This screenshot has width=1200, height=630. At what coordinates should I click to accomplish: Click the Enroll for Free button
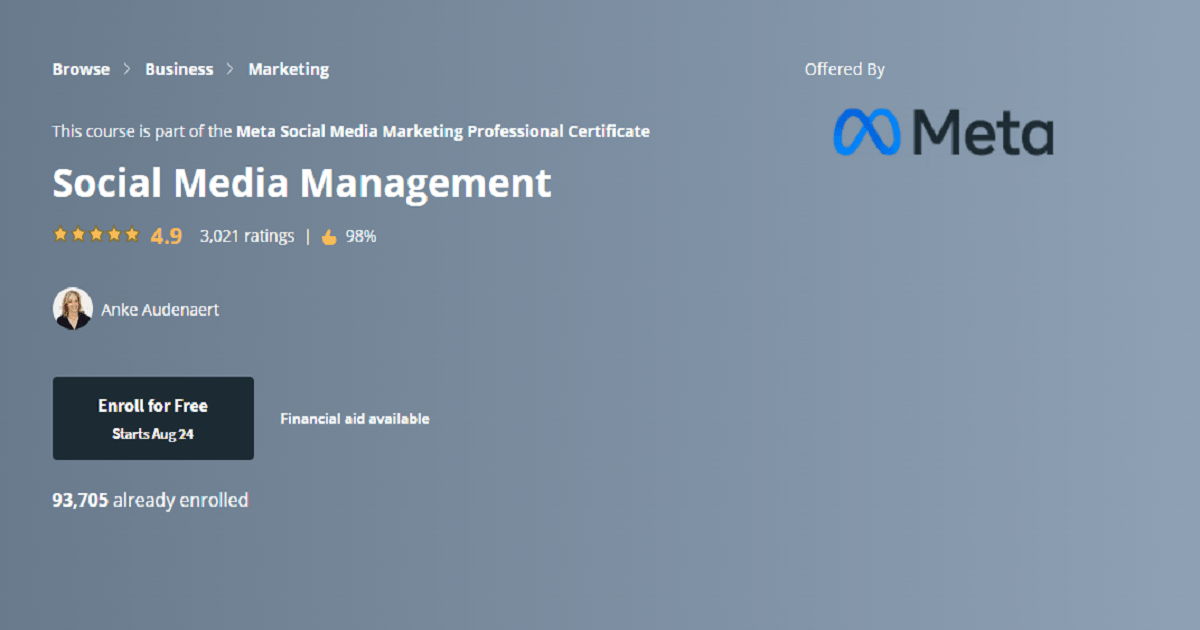tap(153, 418)
